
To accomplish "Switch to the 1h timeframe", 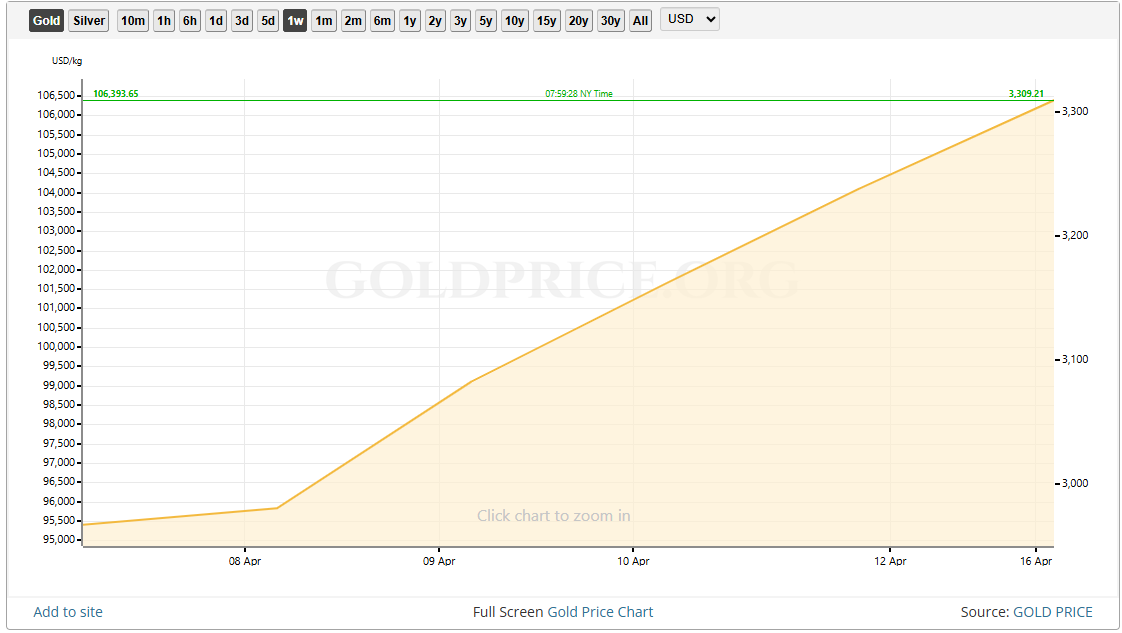I will click(x=163, y=19).
